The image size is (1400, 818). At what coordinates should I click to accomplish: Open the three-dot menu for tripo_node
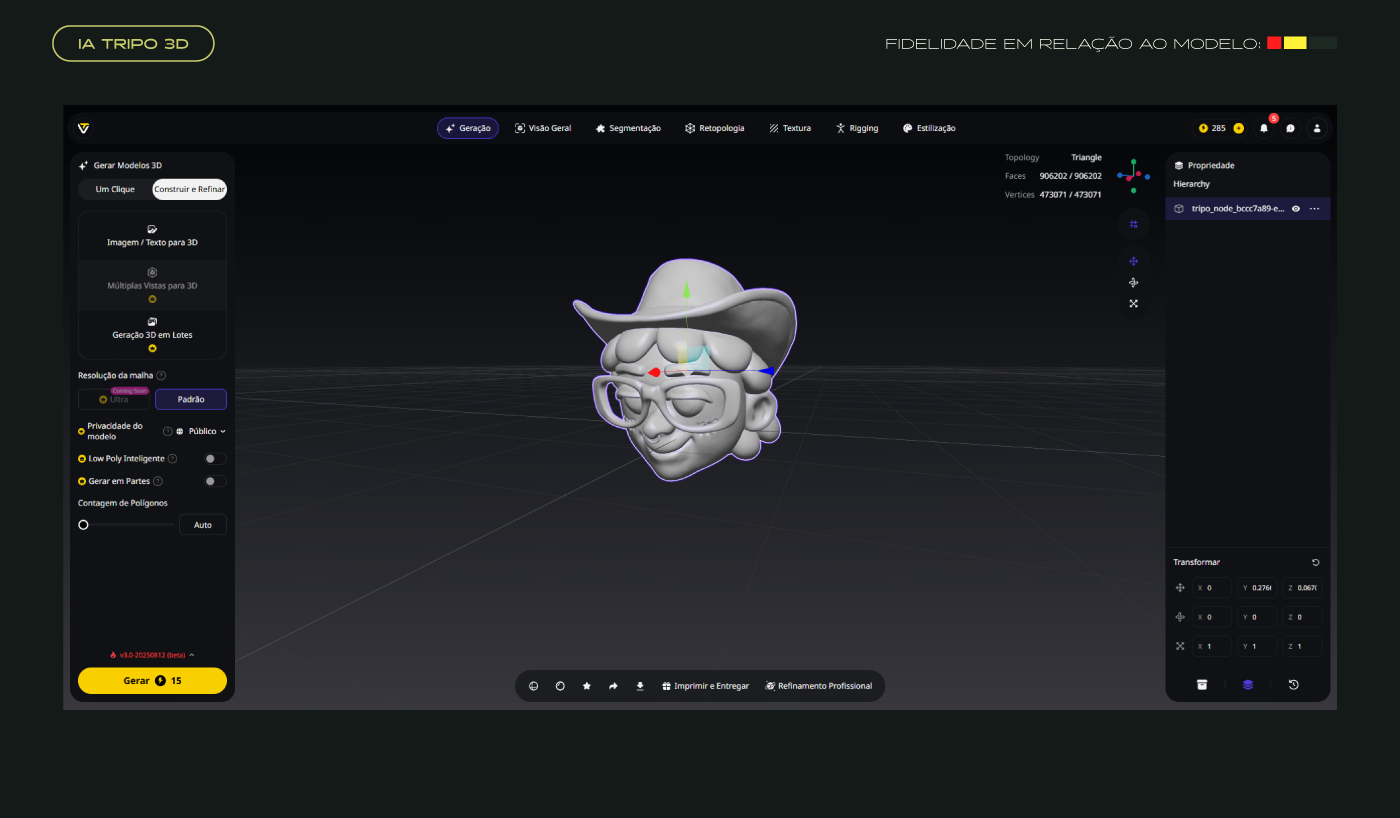point(1314,209)
